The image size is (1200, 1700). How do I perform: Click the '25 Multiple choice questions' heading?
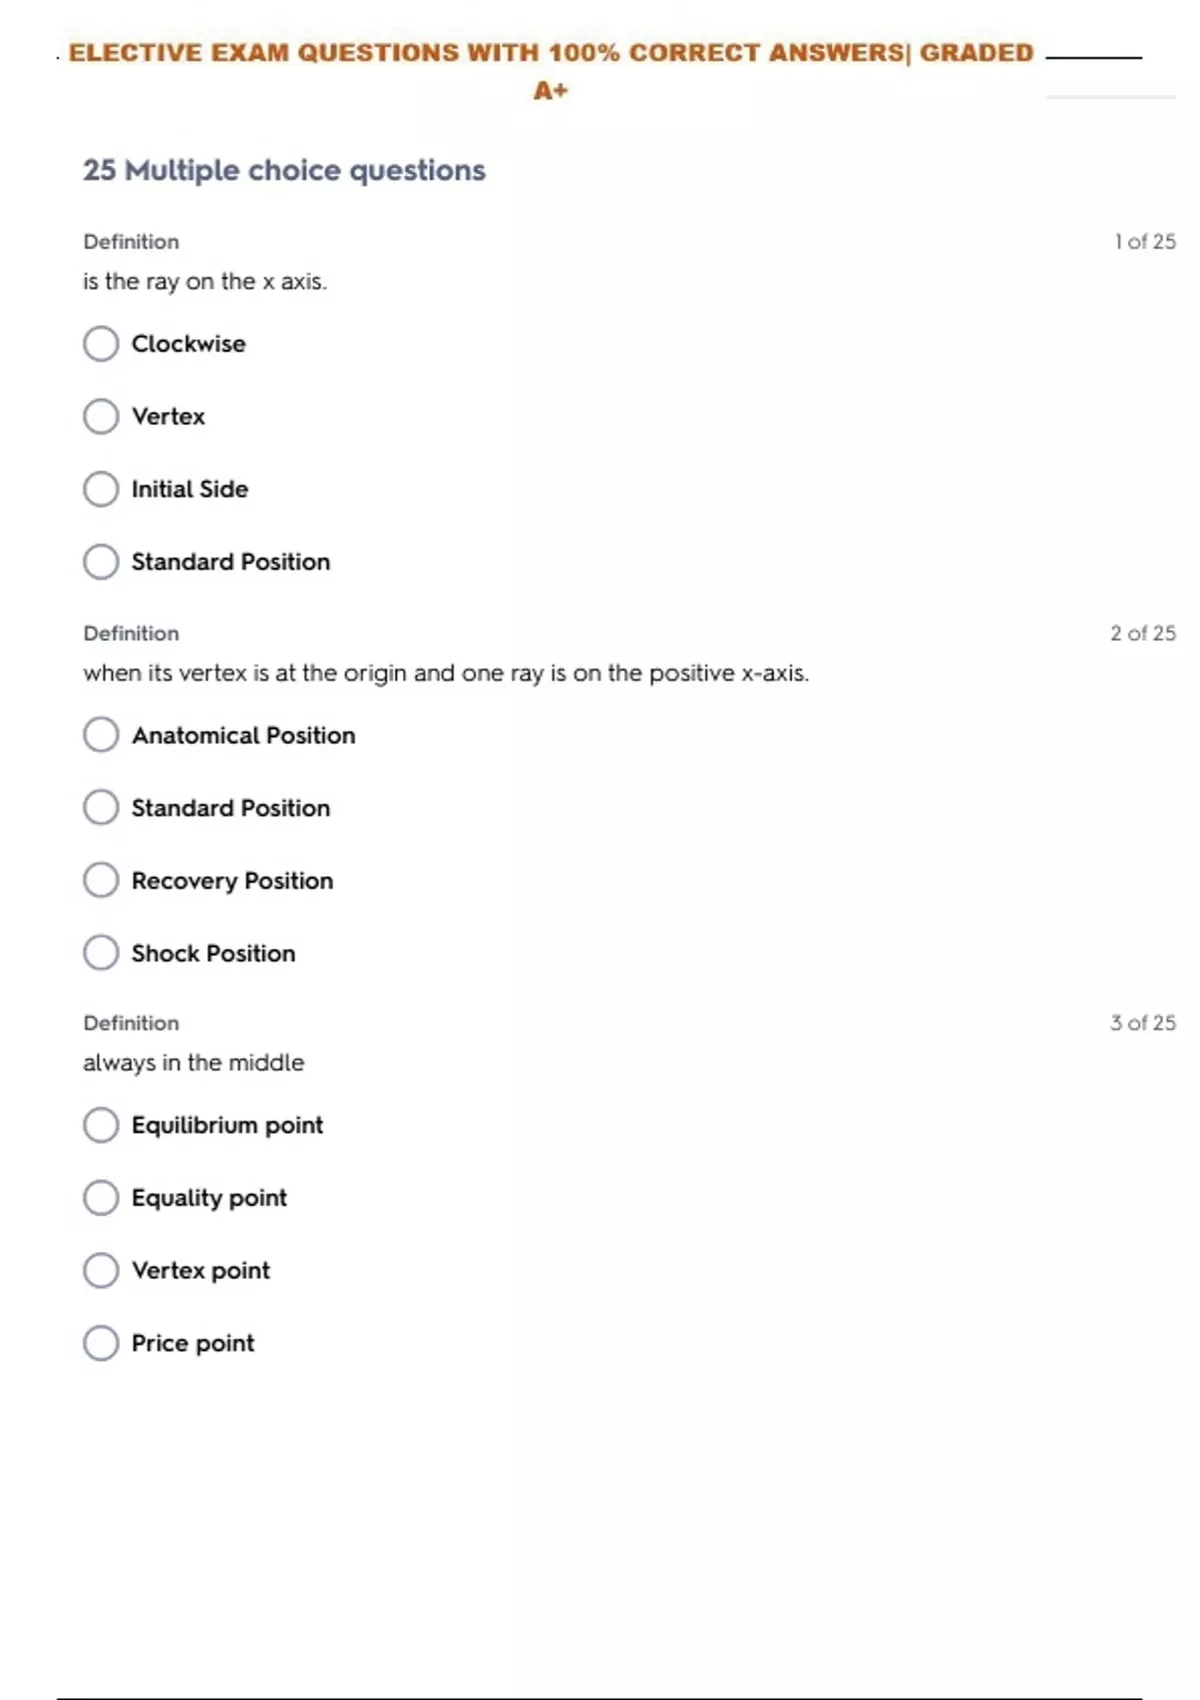pyautogui.click(x=284, y=171)
